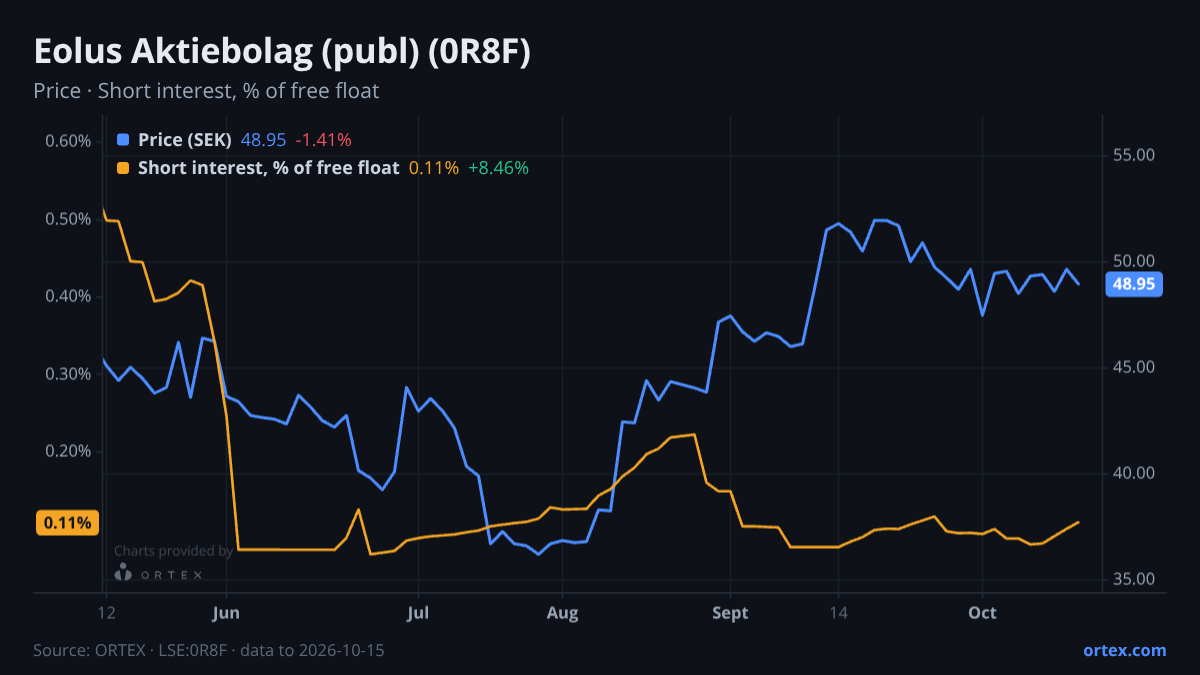Viewport: 1200px width, 675px height.
Task: Click the 50.00 right axis label
Action: click(1133, 261)
